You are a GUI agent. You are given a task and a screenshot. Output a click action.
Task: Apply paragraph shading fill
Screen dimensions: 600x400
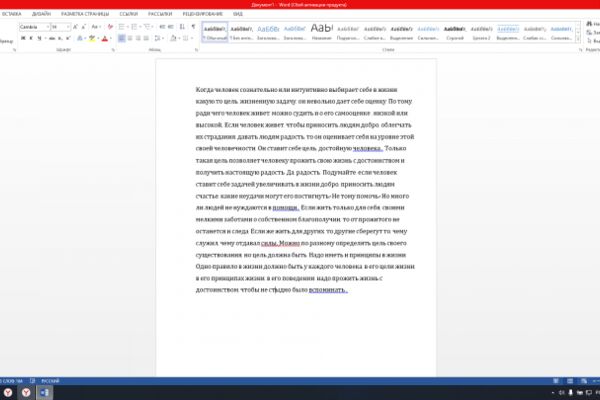point(173,38)
